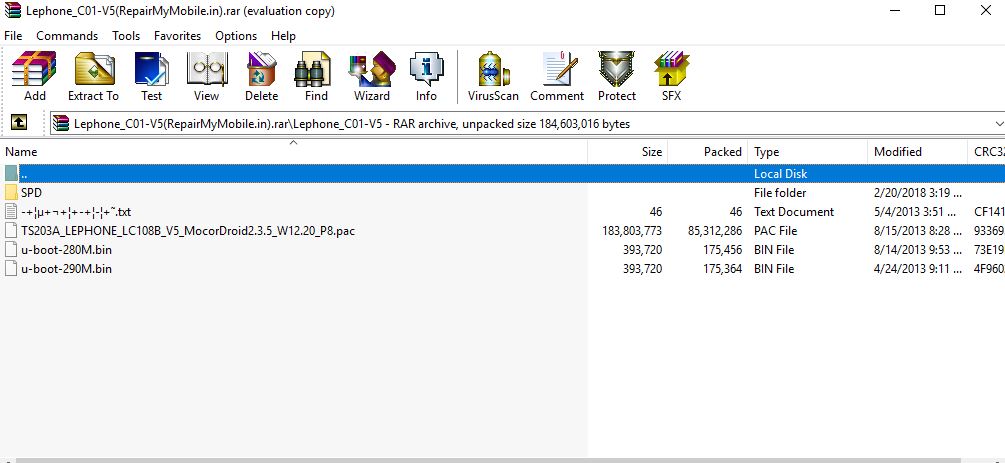Viewport: 1005px width, 463px height.
Task: Select the u-boot-280M.bin file
Action: click(x=66, y=249)
